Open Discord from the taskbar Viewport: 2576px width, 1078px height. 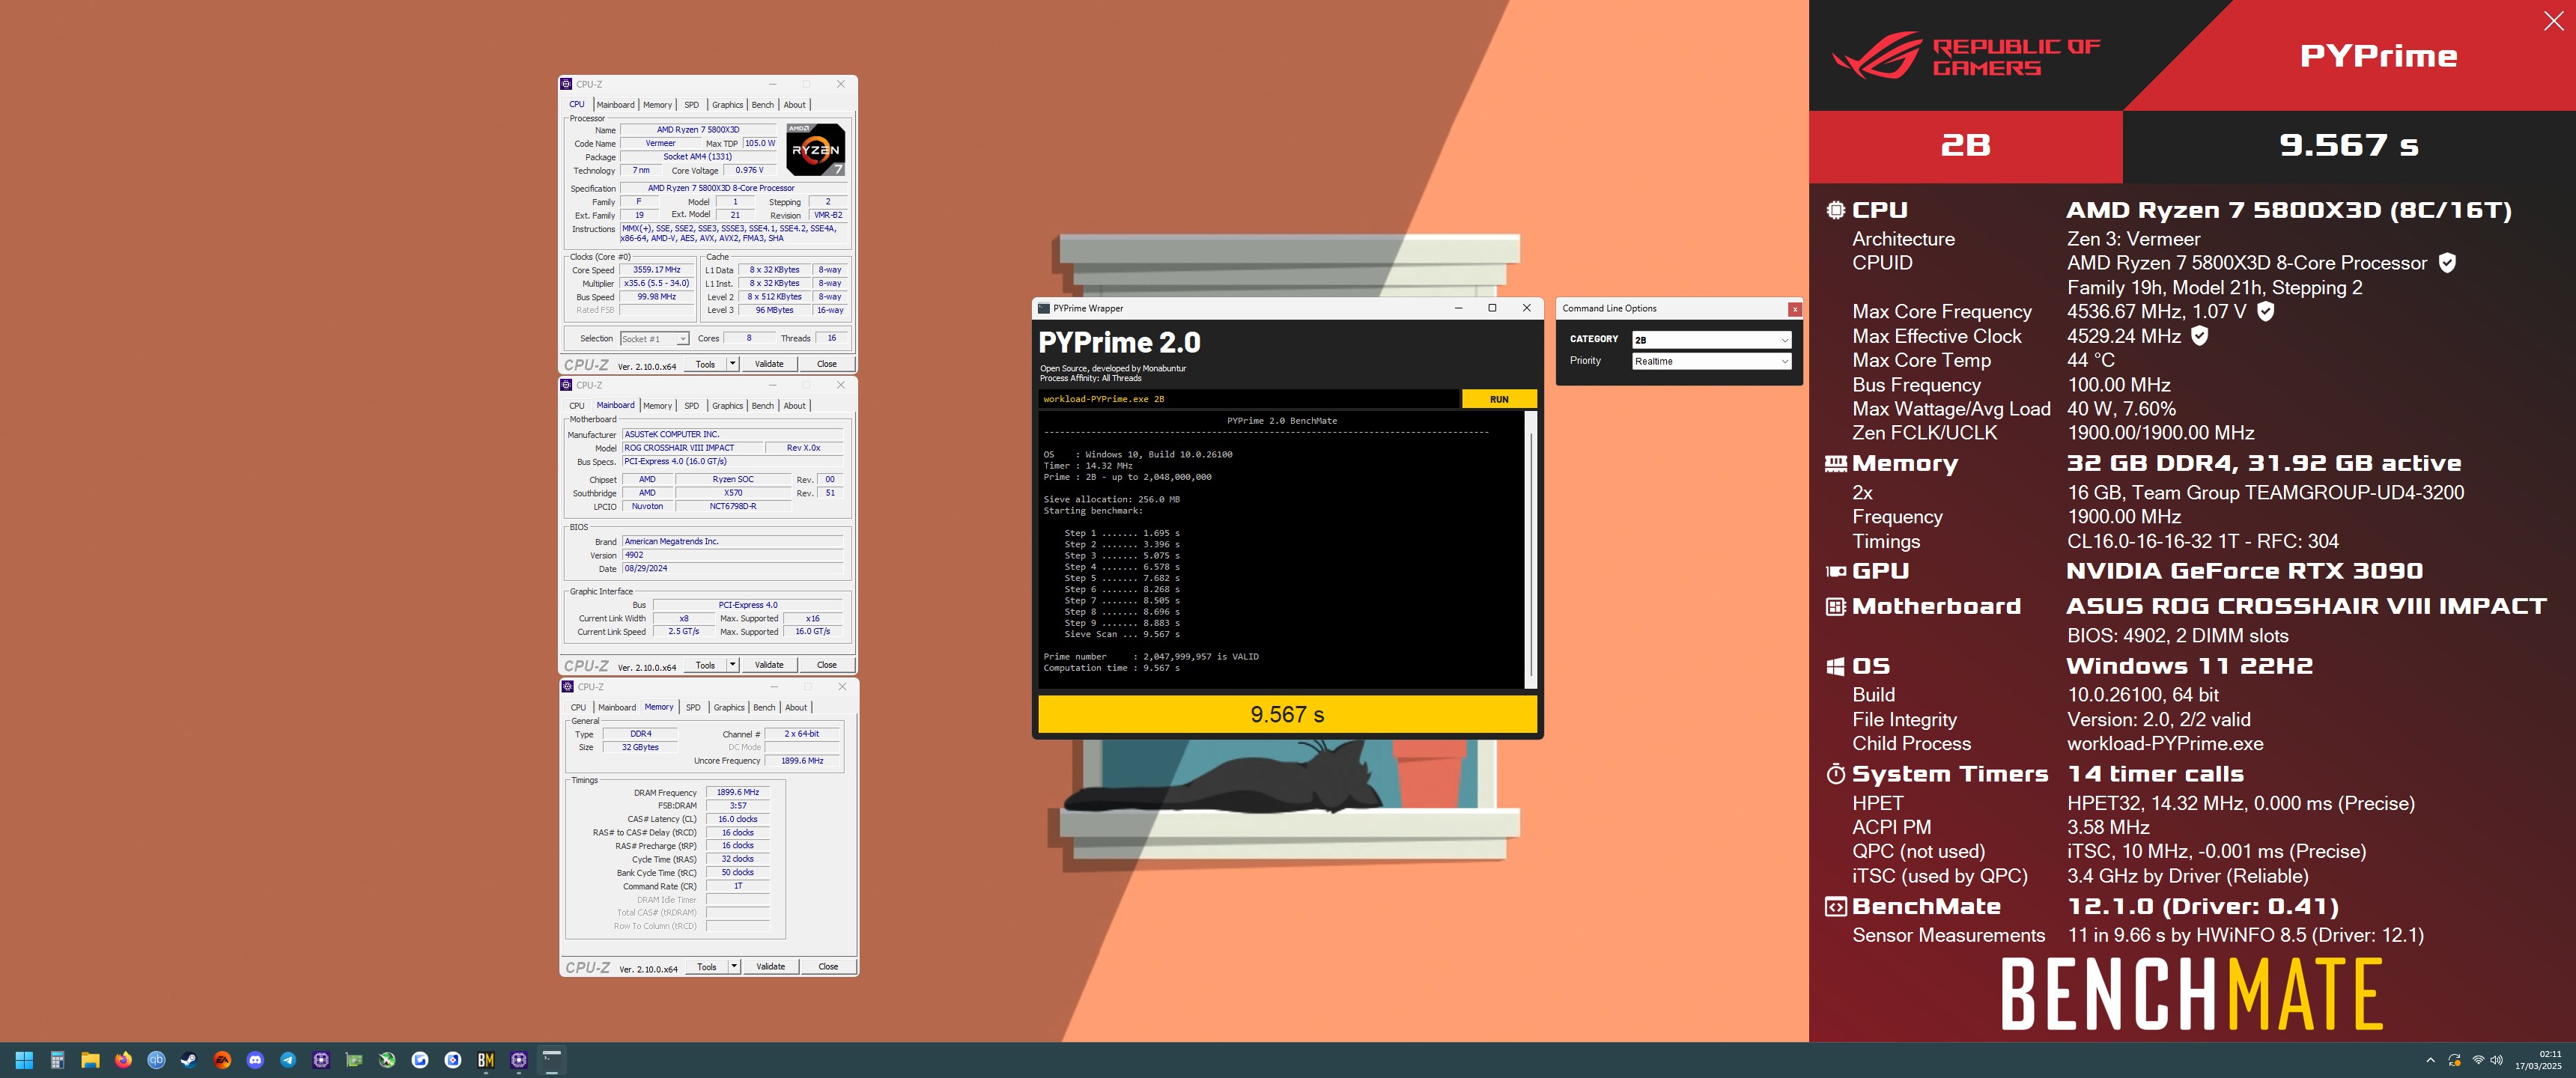tap(255, 1060)
